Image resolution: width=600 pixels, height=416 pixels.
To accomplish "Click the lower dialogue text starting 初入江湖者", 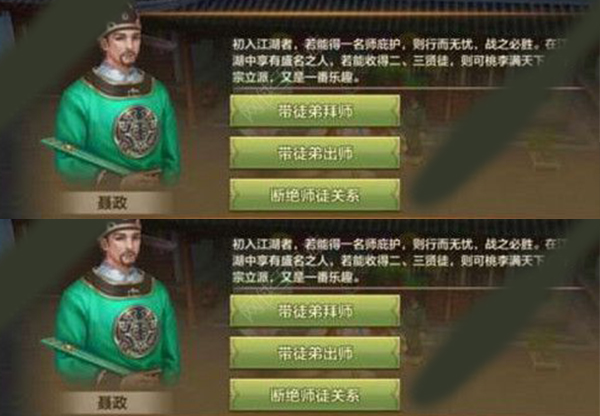I will coord(398,261).
